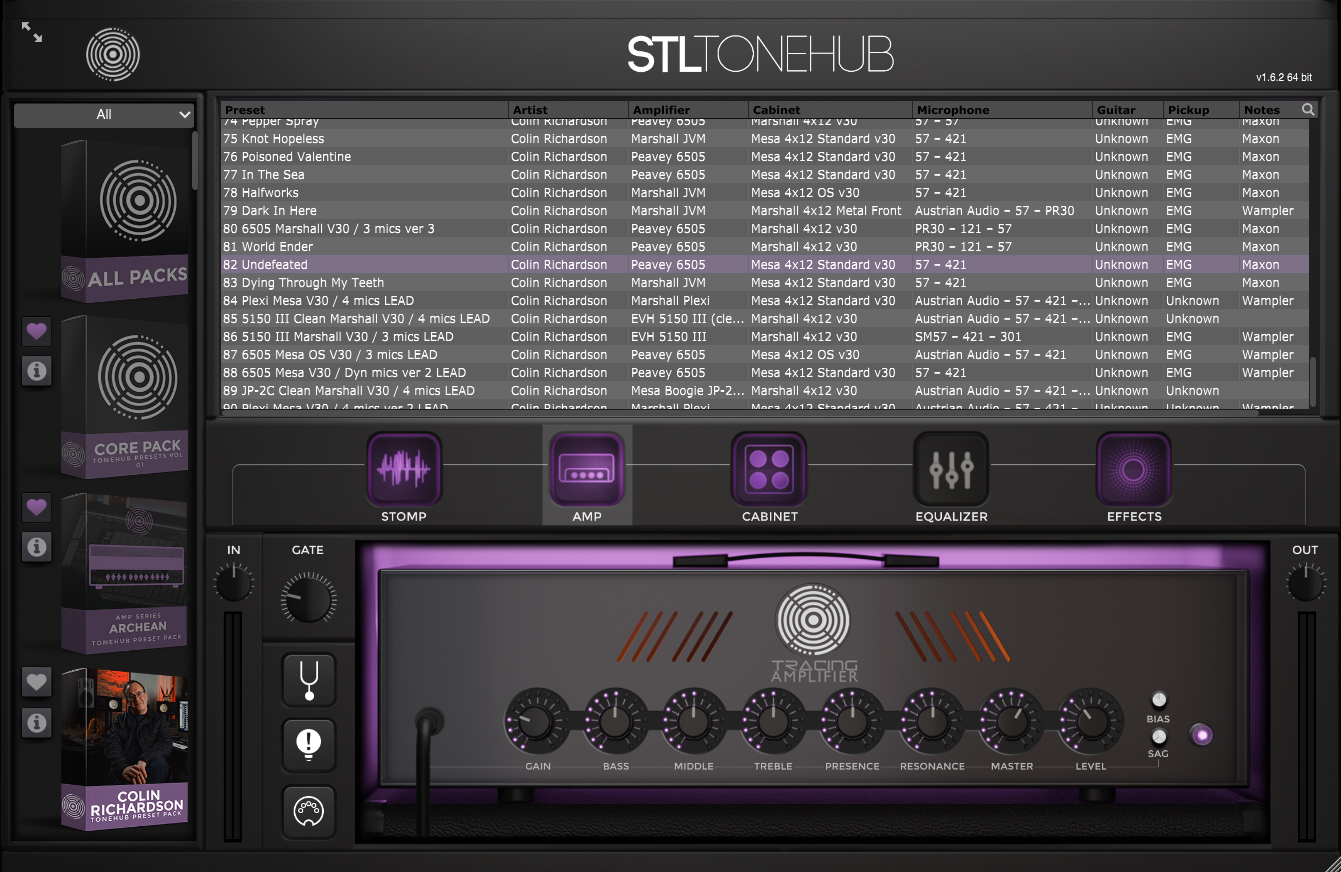Open the All category filter dropdown

click(103, 114)
